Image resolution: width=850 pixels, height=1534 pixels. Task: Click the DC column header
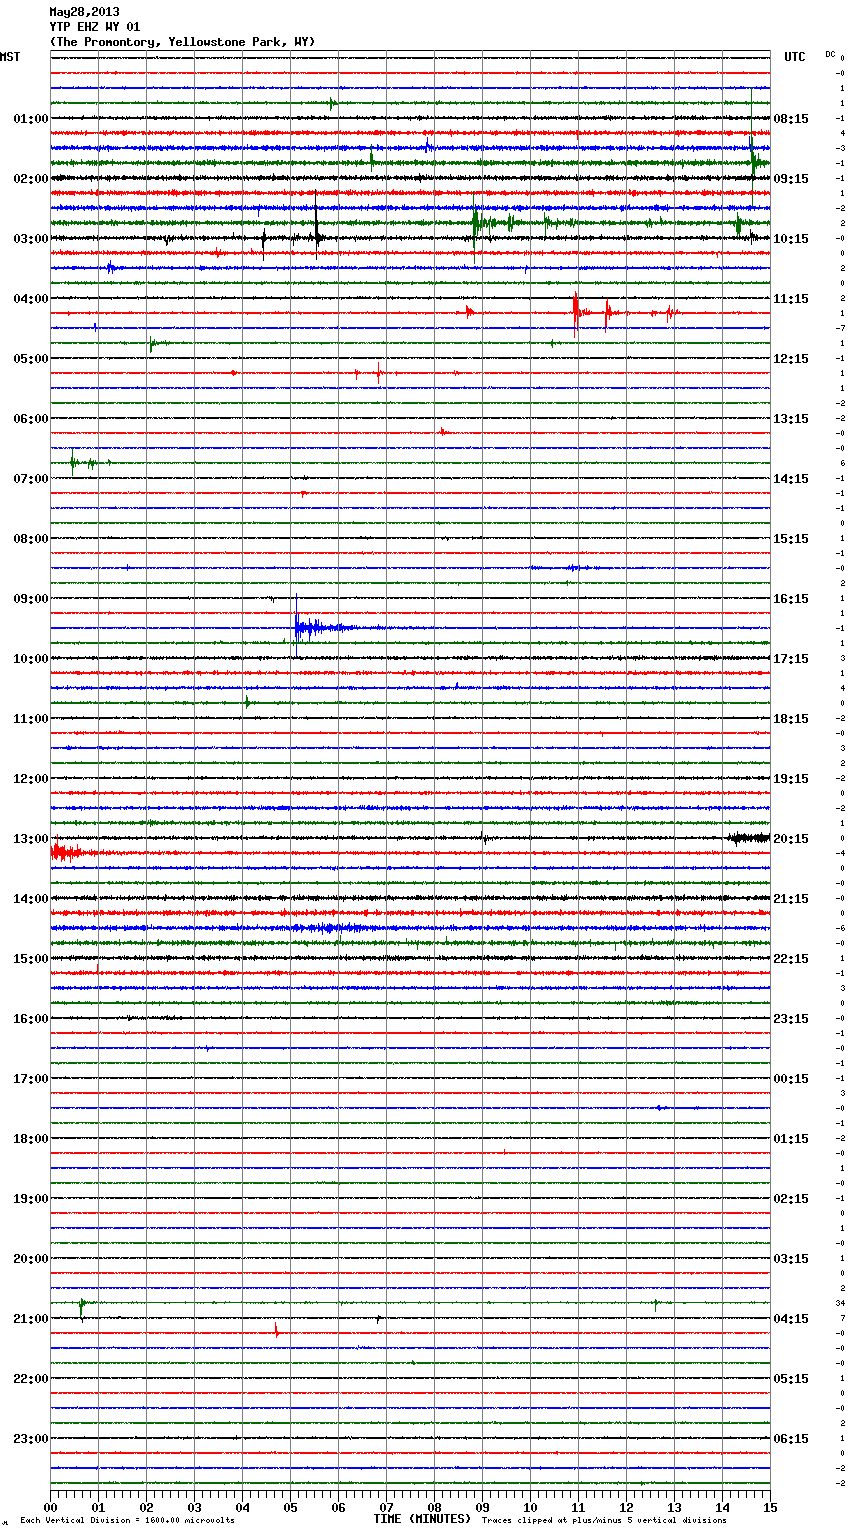tap(830, 54)
